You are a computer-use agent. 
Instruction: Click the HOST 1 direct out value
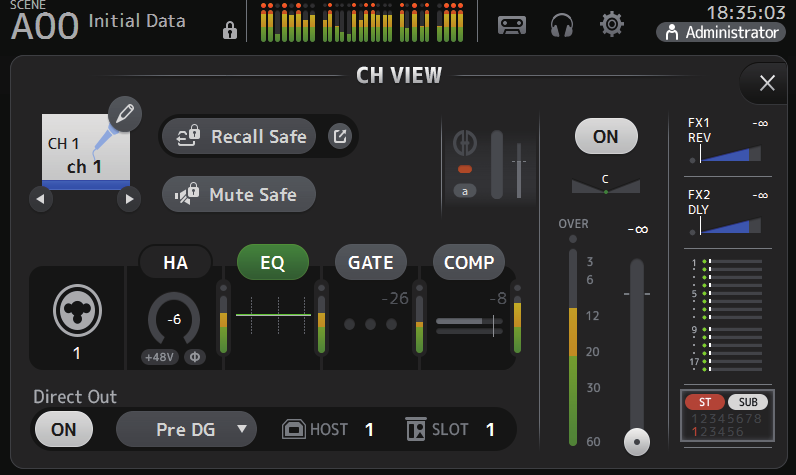pyautogui.click(x=369, y=430)
